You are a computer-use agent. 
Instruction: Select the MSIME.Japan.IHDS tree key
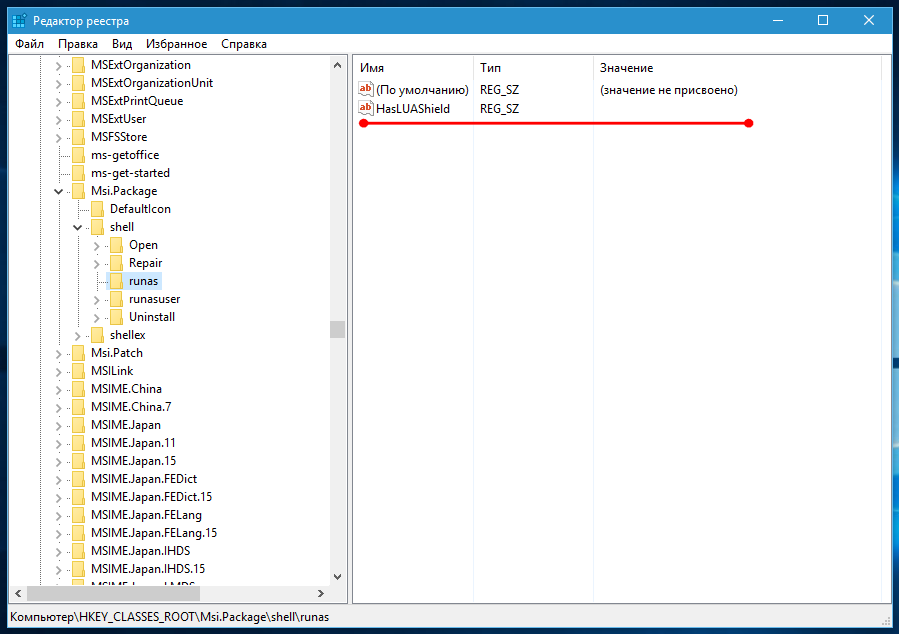[139, 551]
